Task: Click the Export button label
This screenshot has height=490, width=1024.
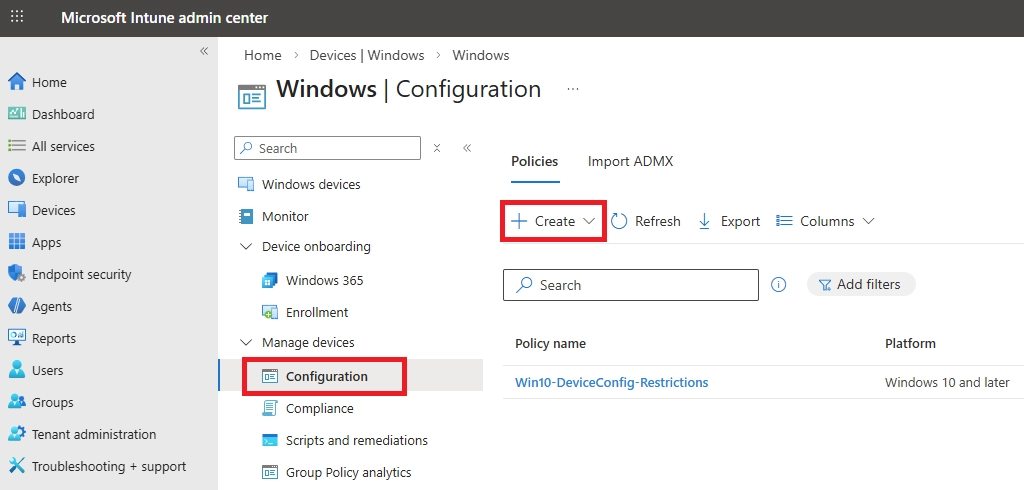Action: point(740,221)
